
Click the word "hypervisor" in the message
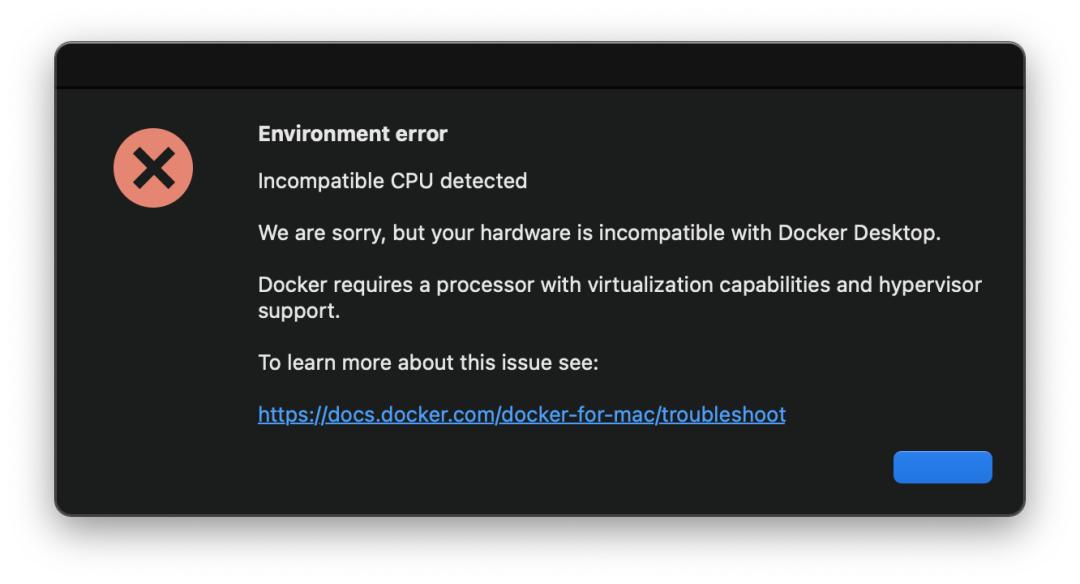930,285
